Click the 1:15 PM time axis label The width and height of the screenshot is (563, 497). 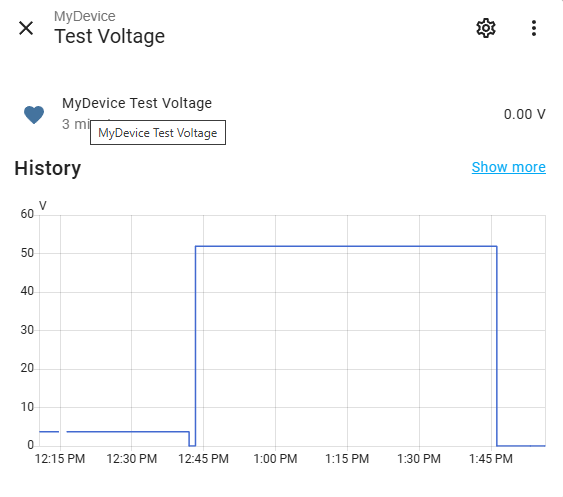pyautogui.click(x=347, y=459)
